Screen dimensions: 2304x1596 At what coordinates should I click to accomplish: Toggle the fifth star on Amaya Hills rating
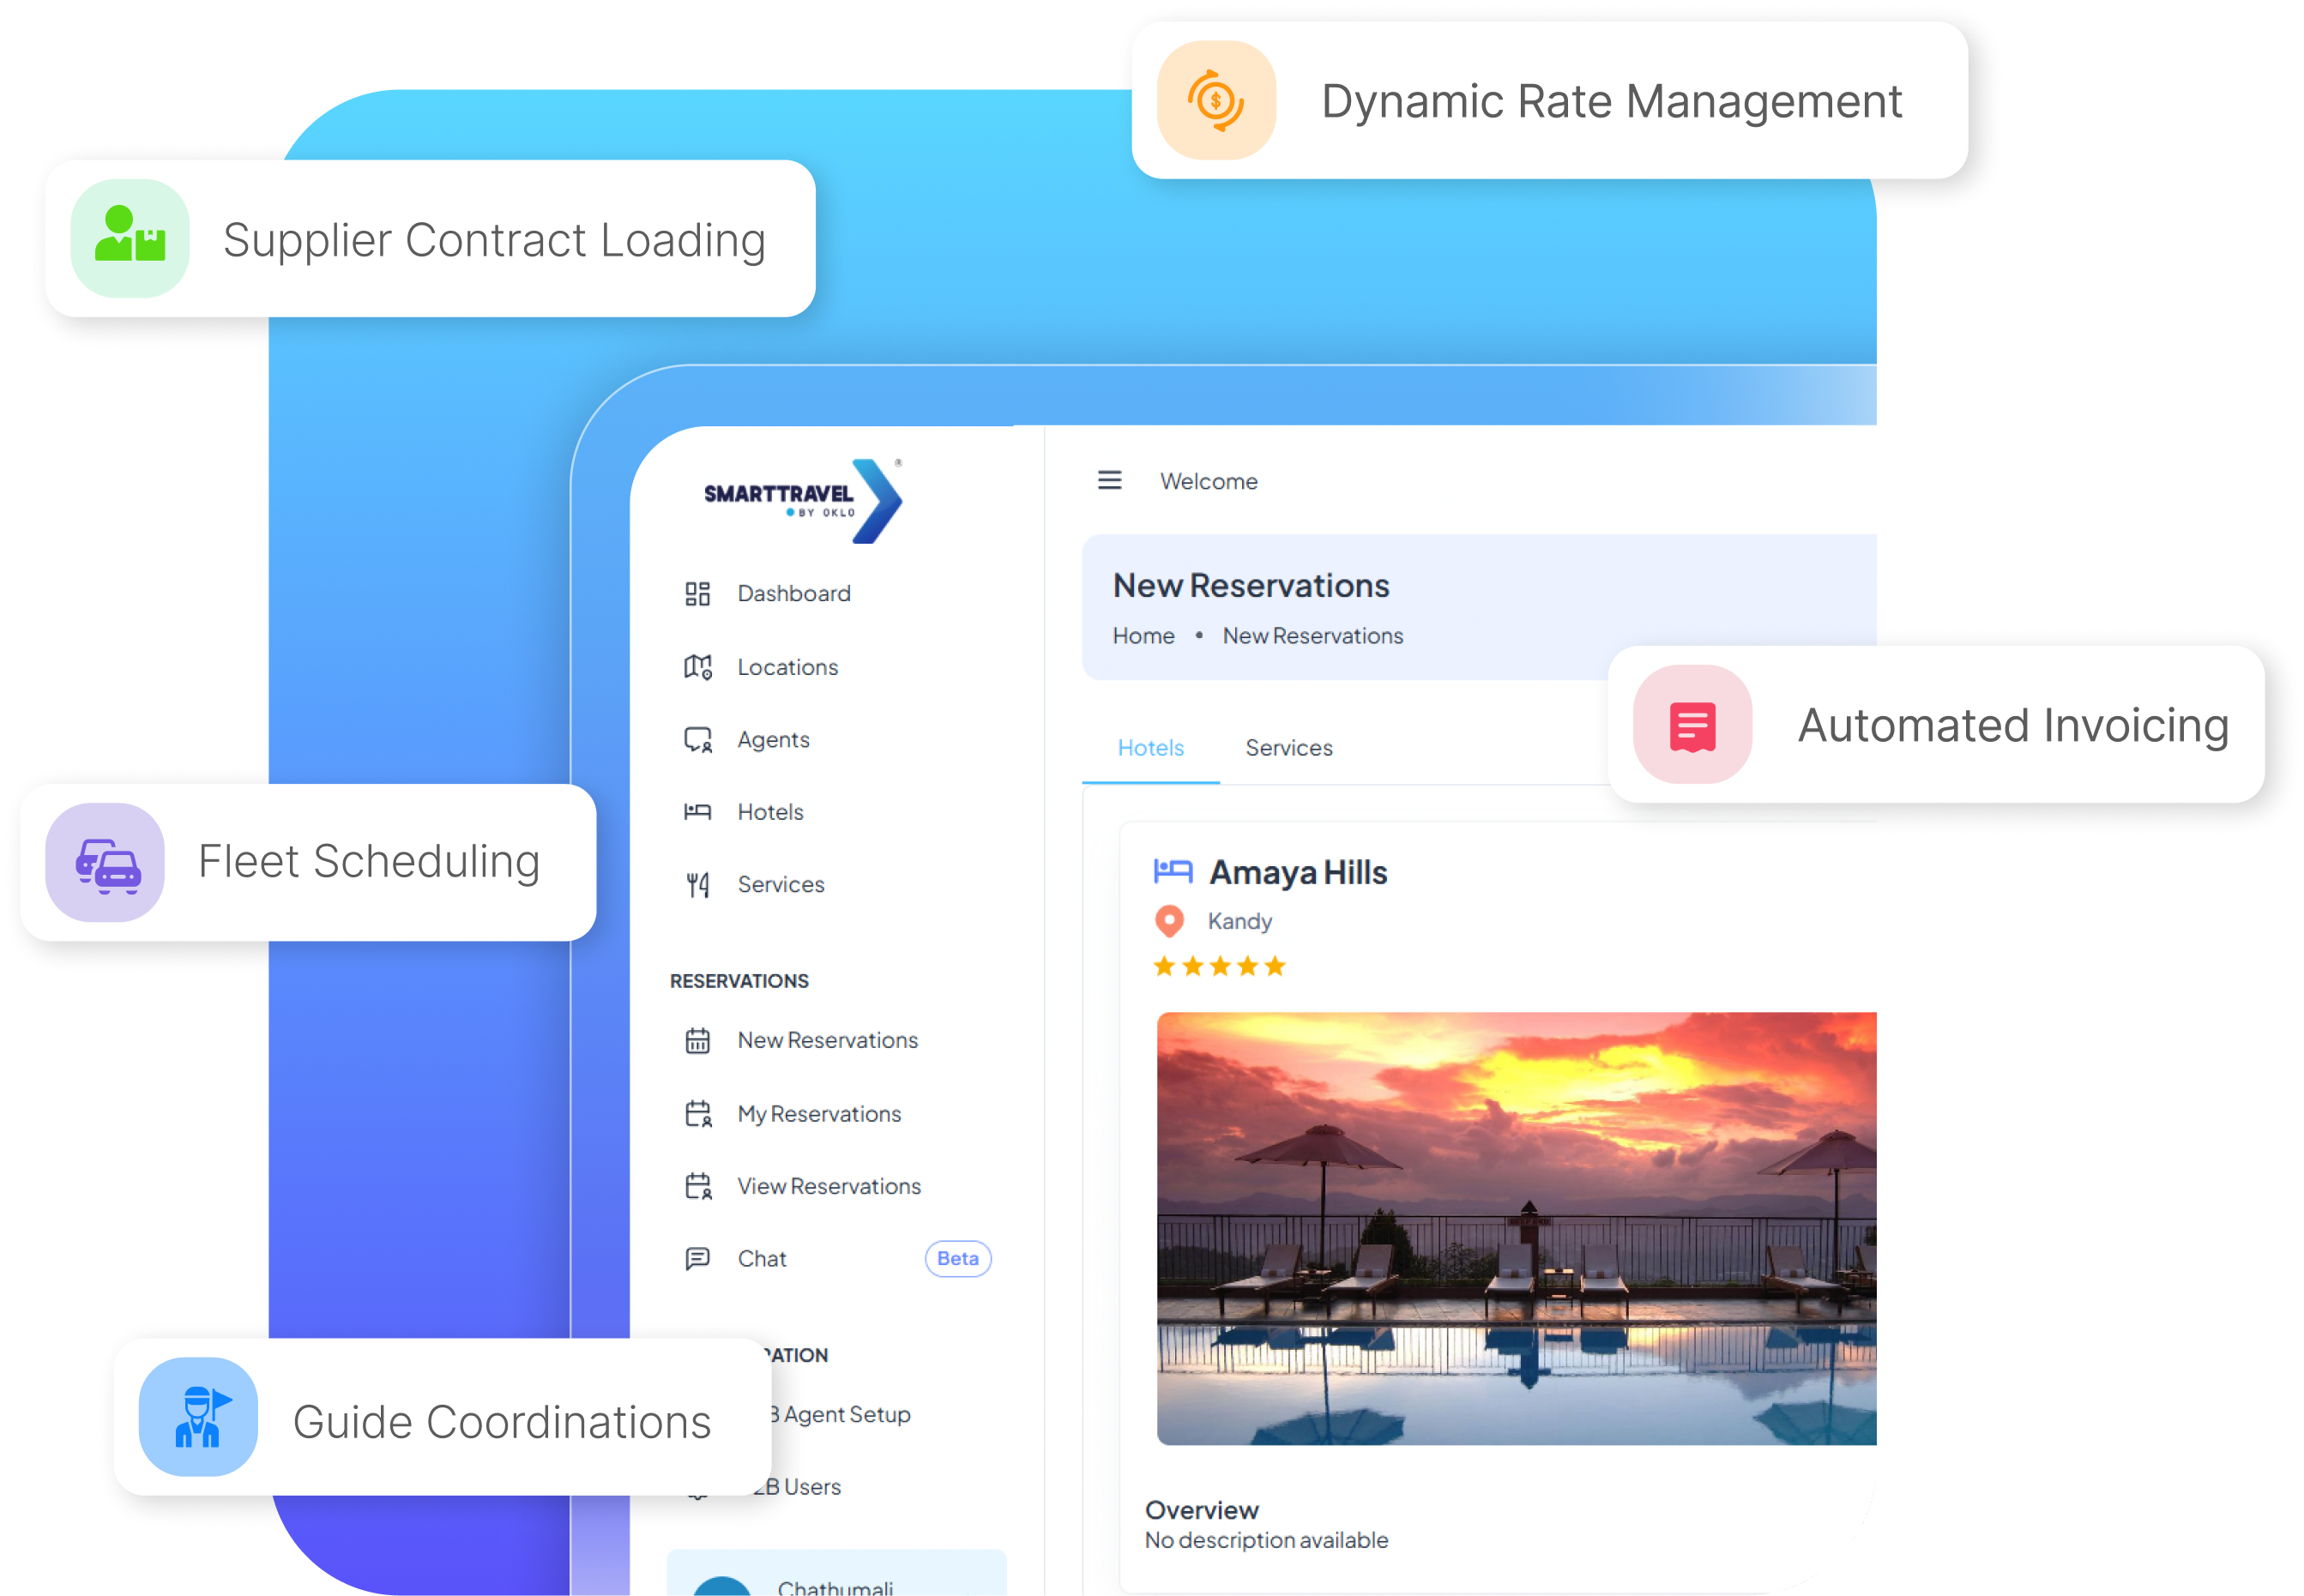[x=1275, y=965]
